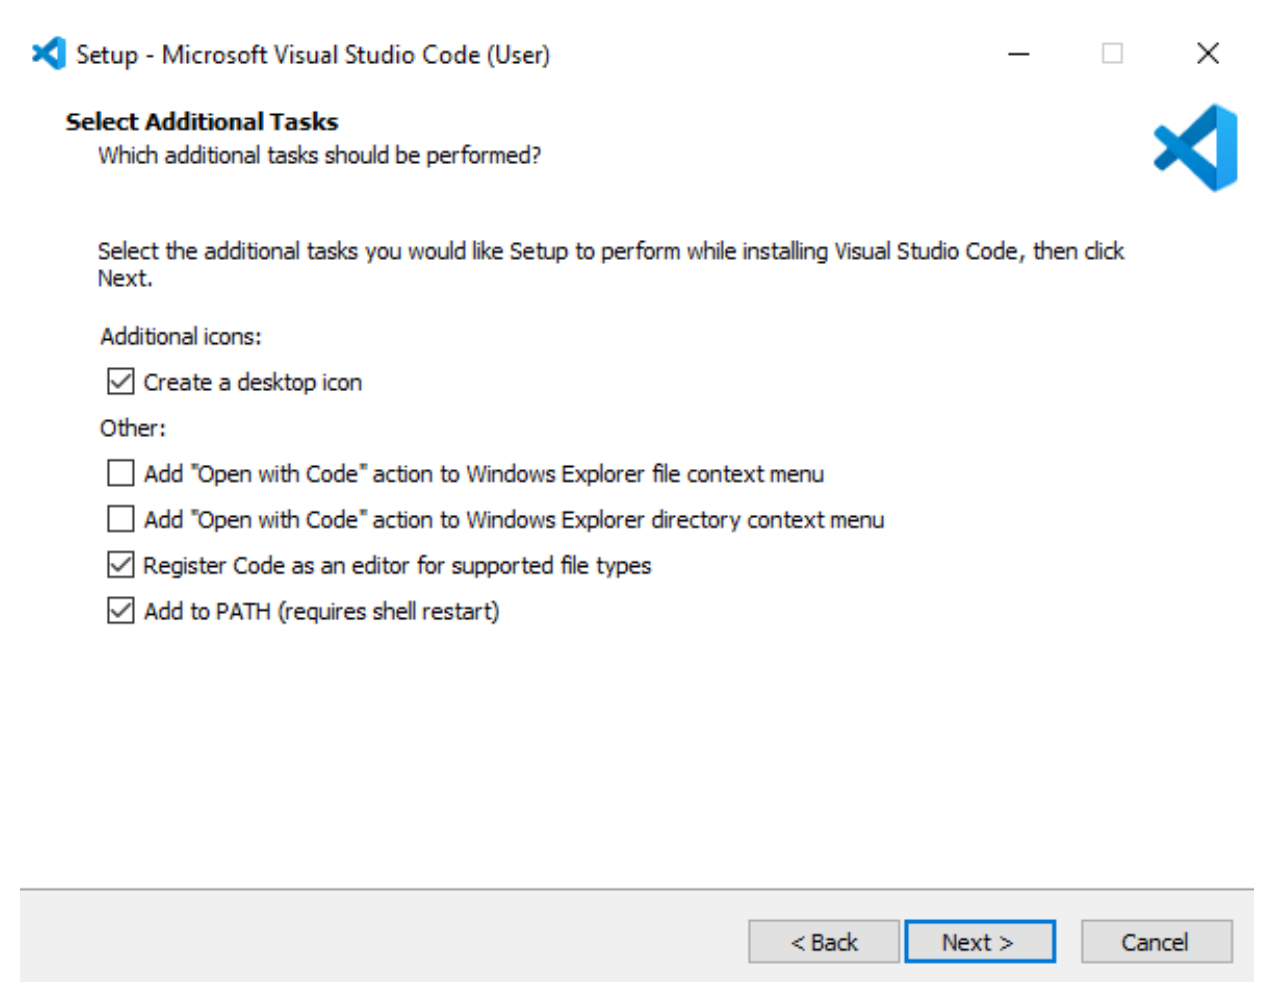Click the Setup window title text
Image resolution: width=1274 pixels, height=989 pixels.
click(313, 54)
